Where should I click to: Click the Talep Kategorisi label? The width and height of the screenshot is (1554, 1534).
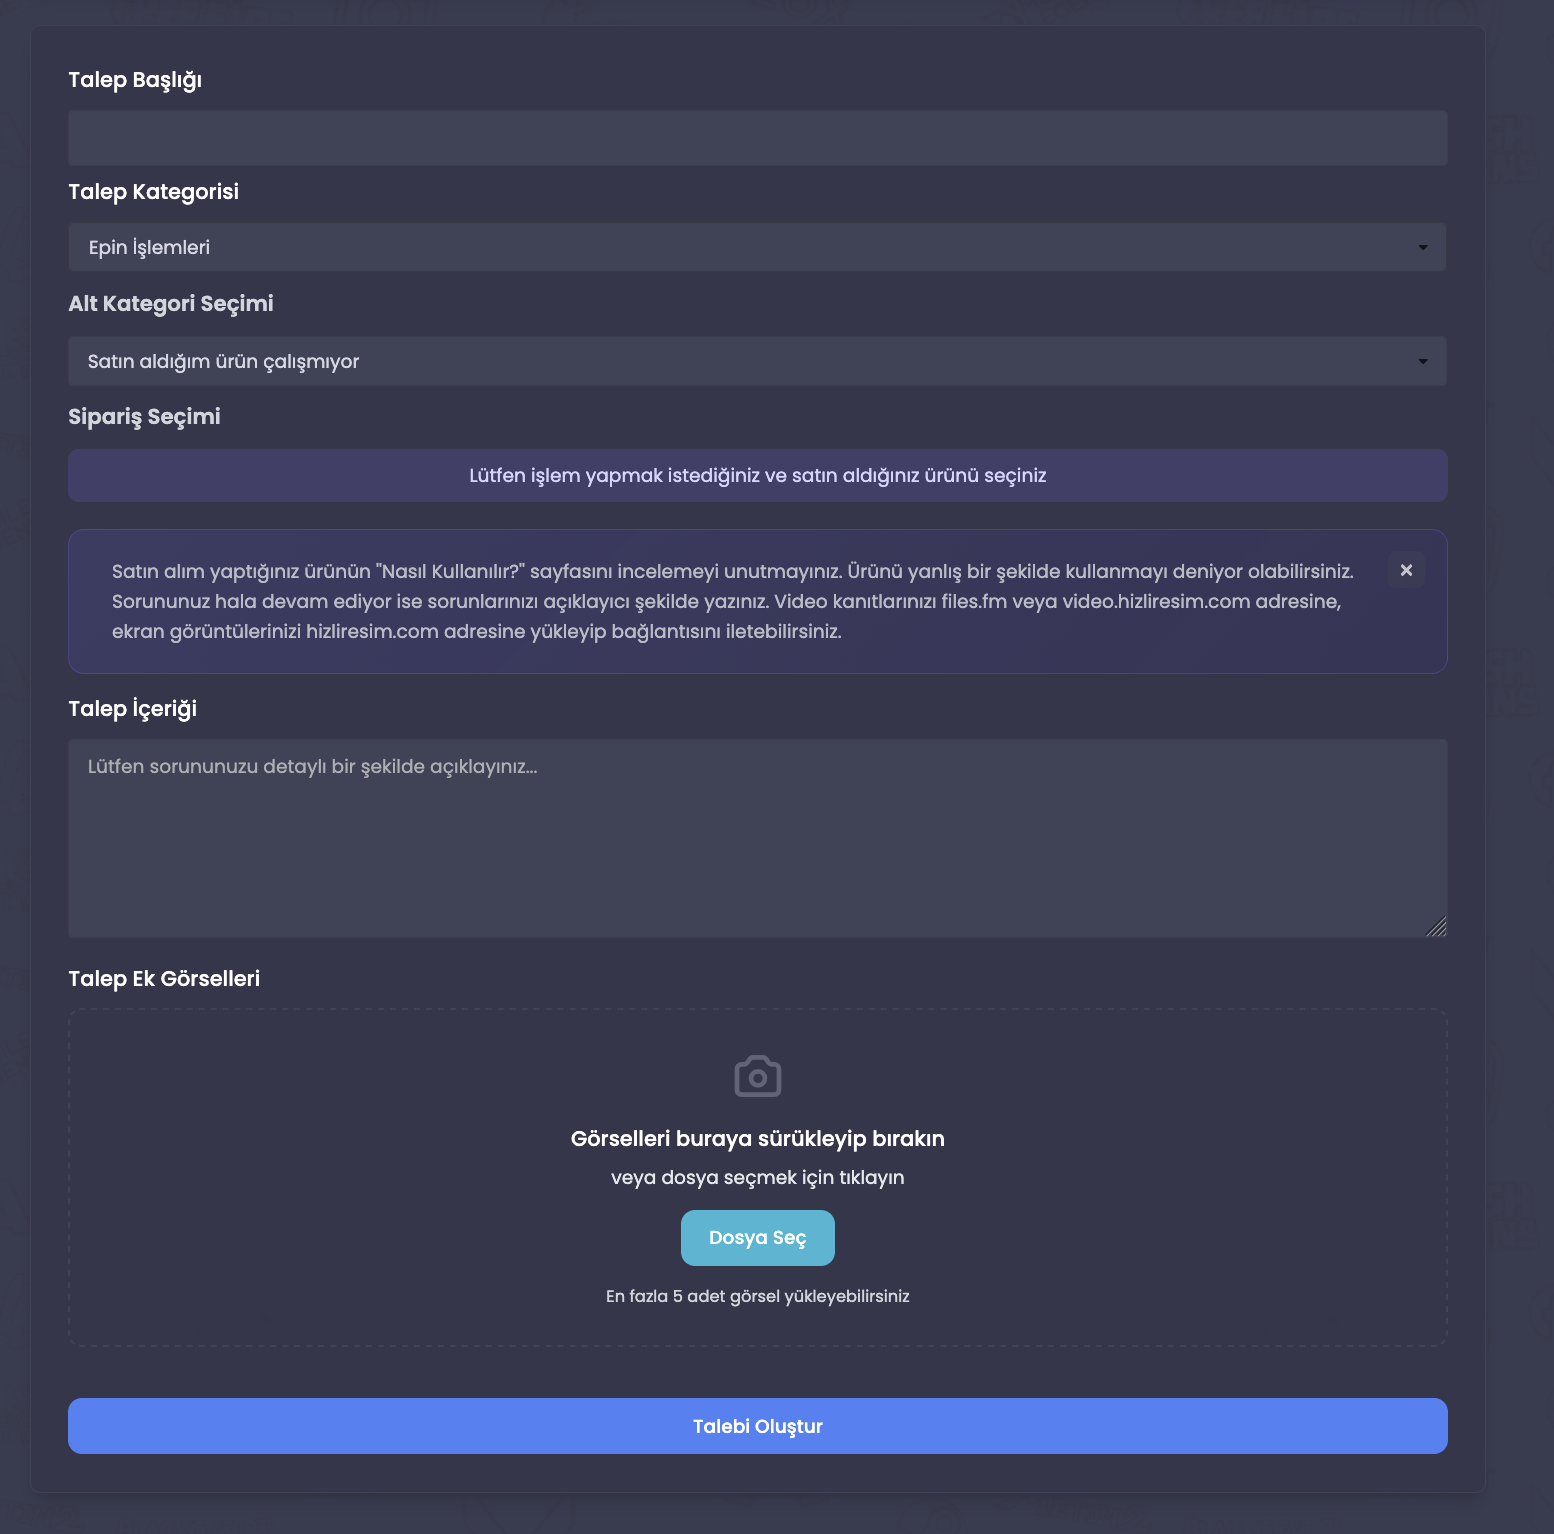pyautogui.click(x=153, y=192)
